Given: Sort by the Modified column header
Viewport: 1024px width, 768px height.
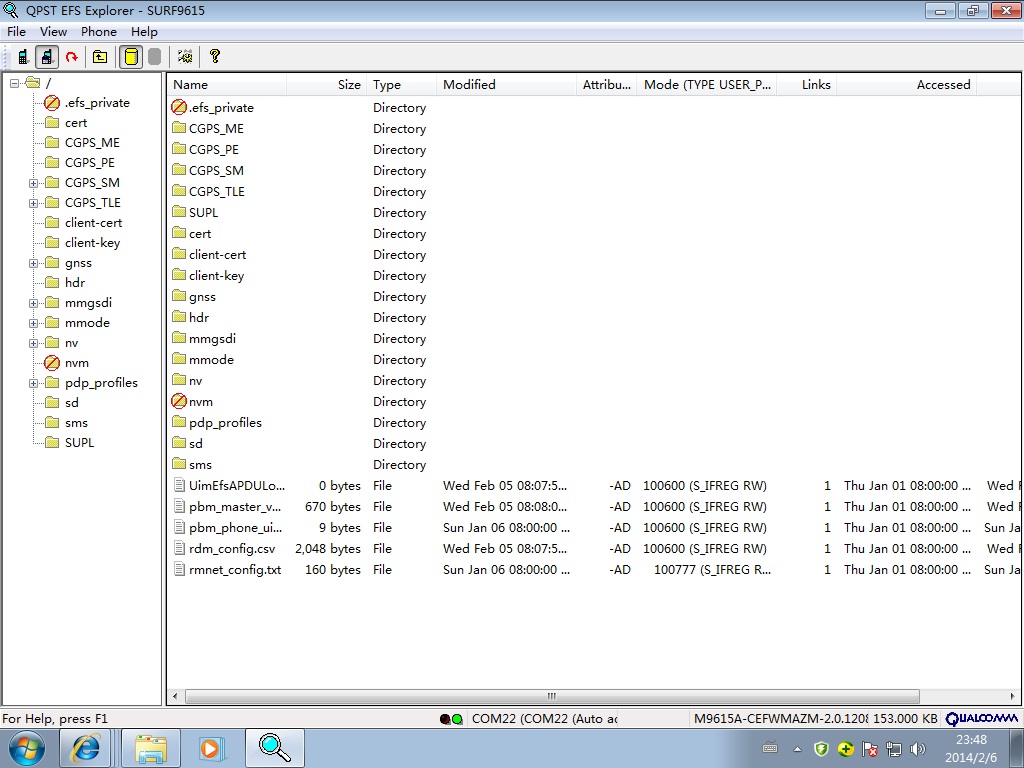Looking at the screenshot, I should click(507, 85).
